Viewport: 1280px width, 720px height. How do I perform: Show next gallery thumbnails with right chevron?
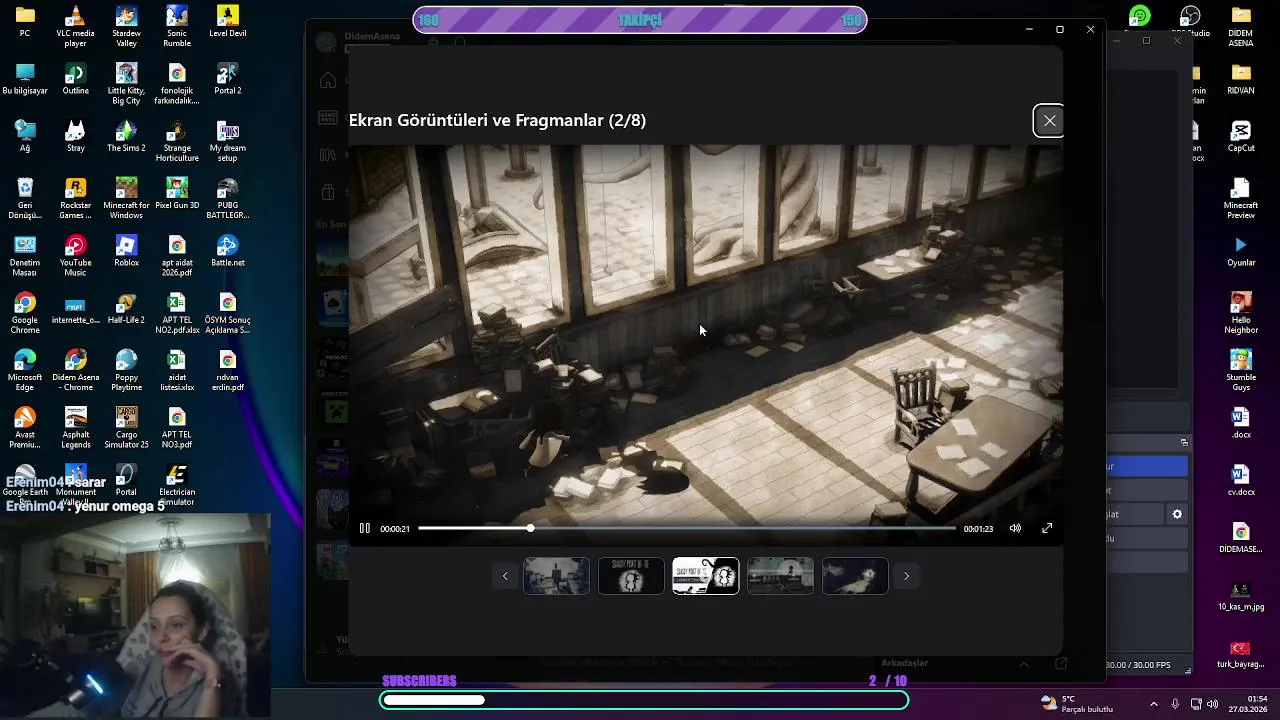click(907, 576)
